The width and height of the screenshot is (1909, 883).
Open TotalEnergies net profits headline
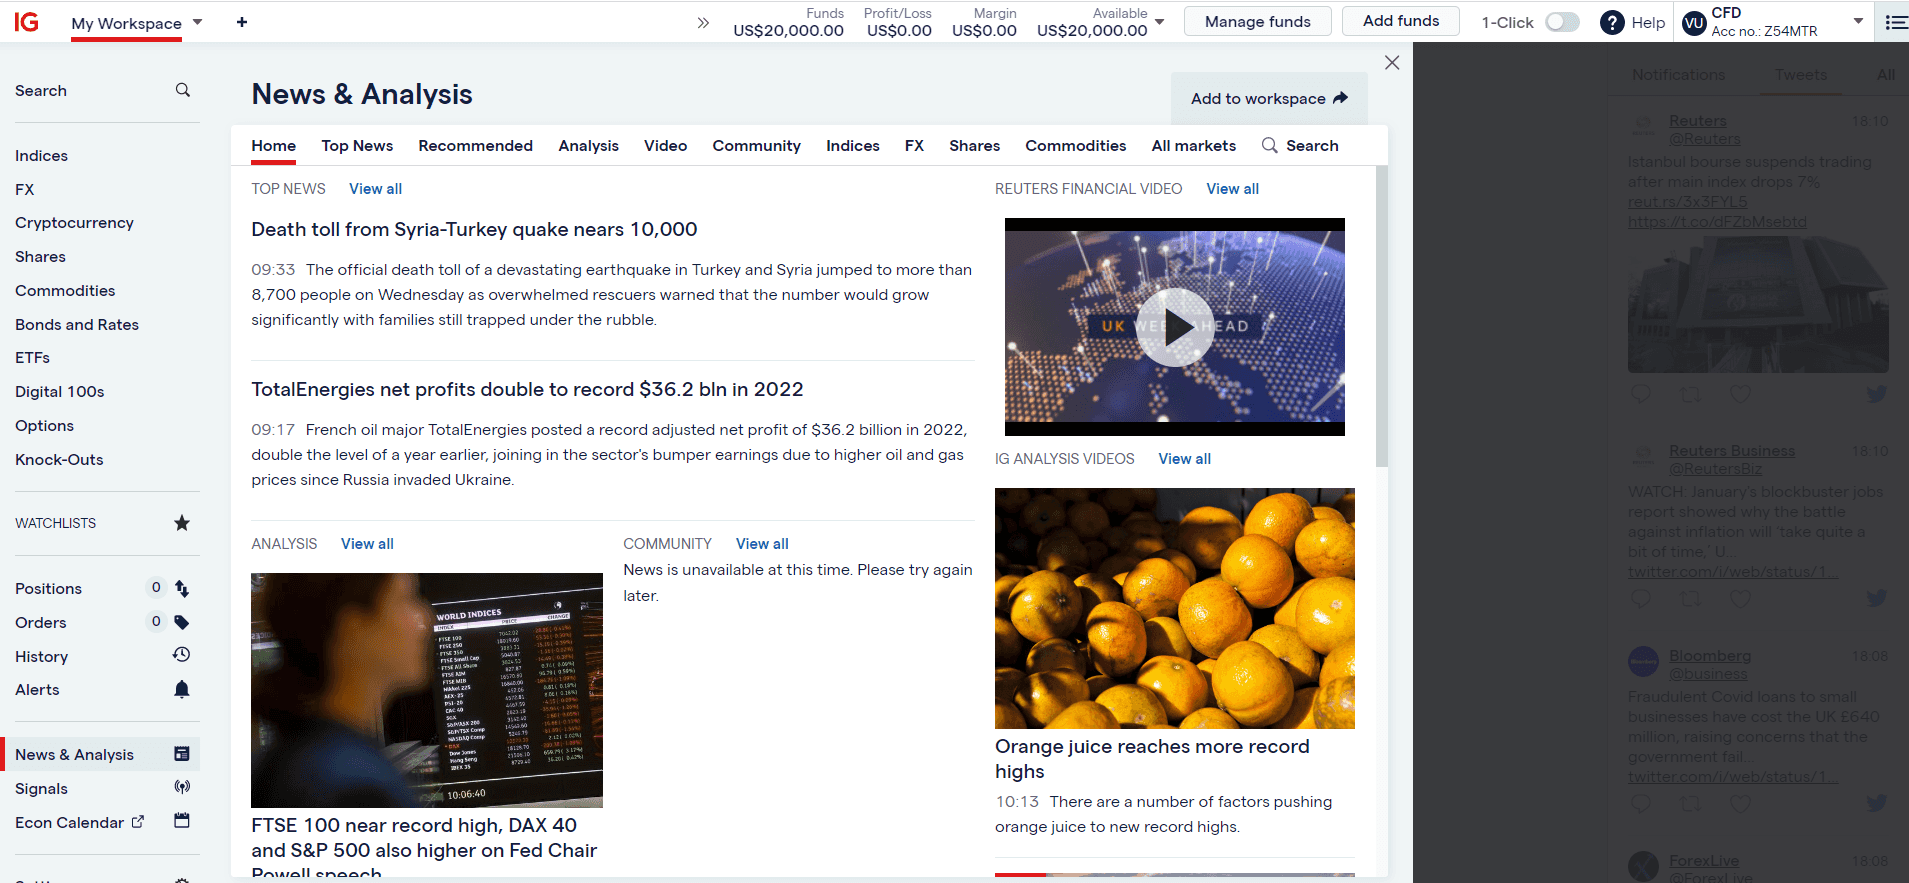(528, 390)
